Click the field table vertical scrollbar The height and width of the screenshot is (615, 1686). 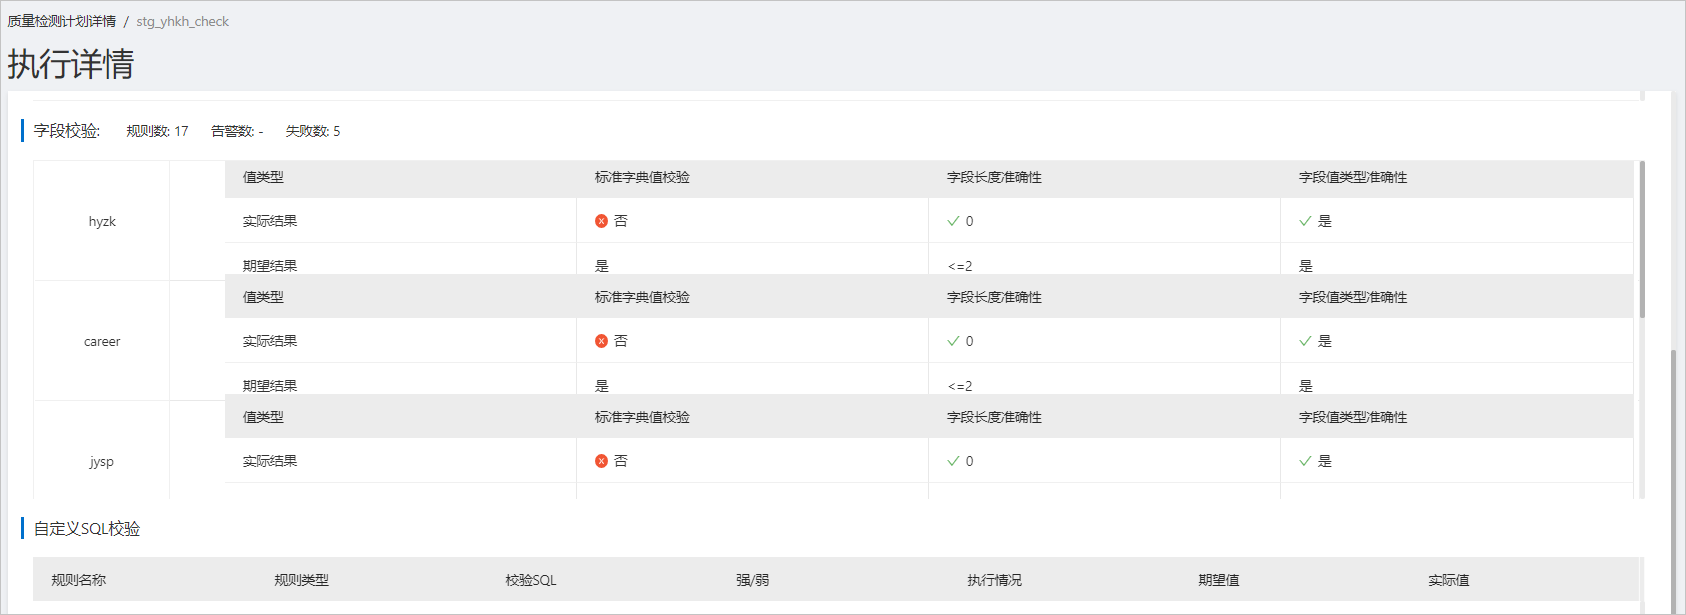point(1642,240)
